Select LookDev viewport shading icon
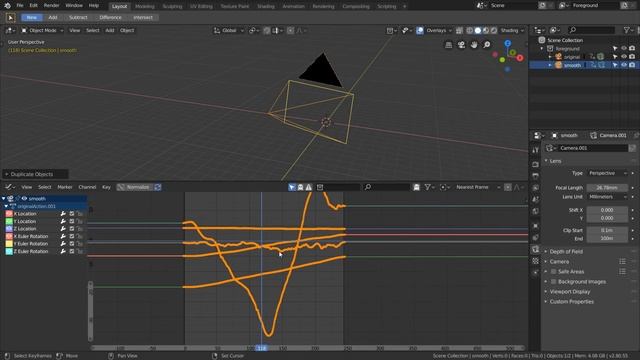The width and height of the screenshot is (640, 360). click(486, 31)
